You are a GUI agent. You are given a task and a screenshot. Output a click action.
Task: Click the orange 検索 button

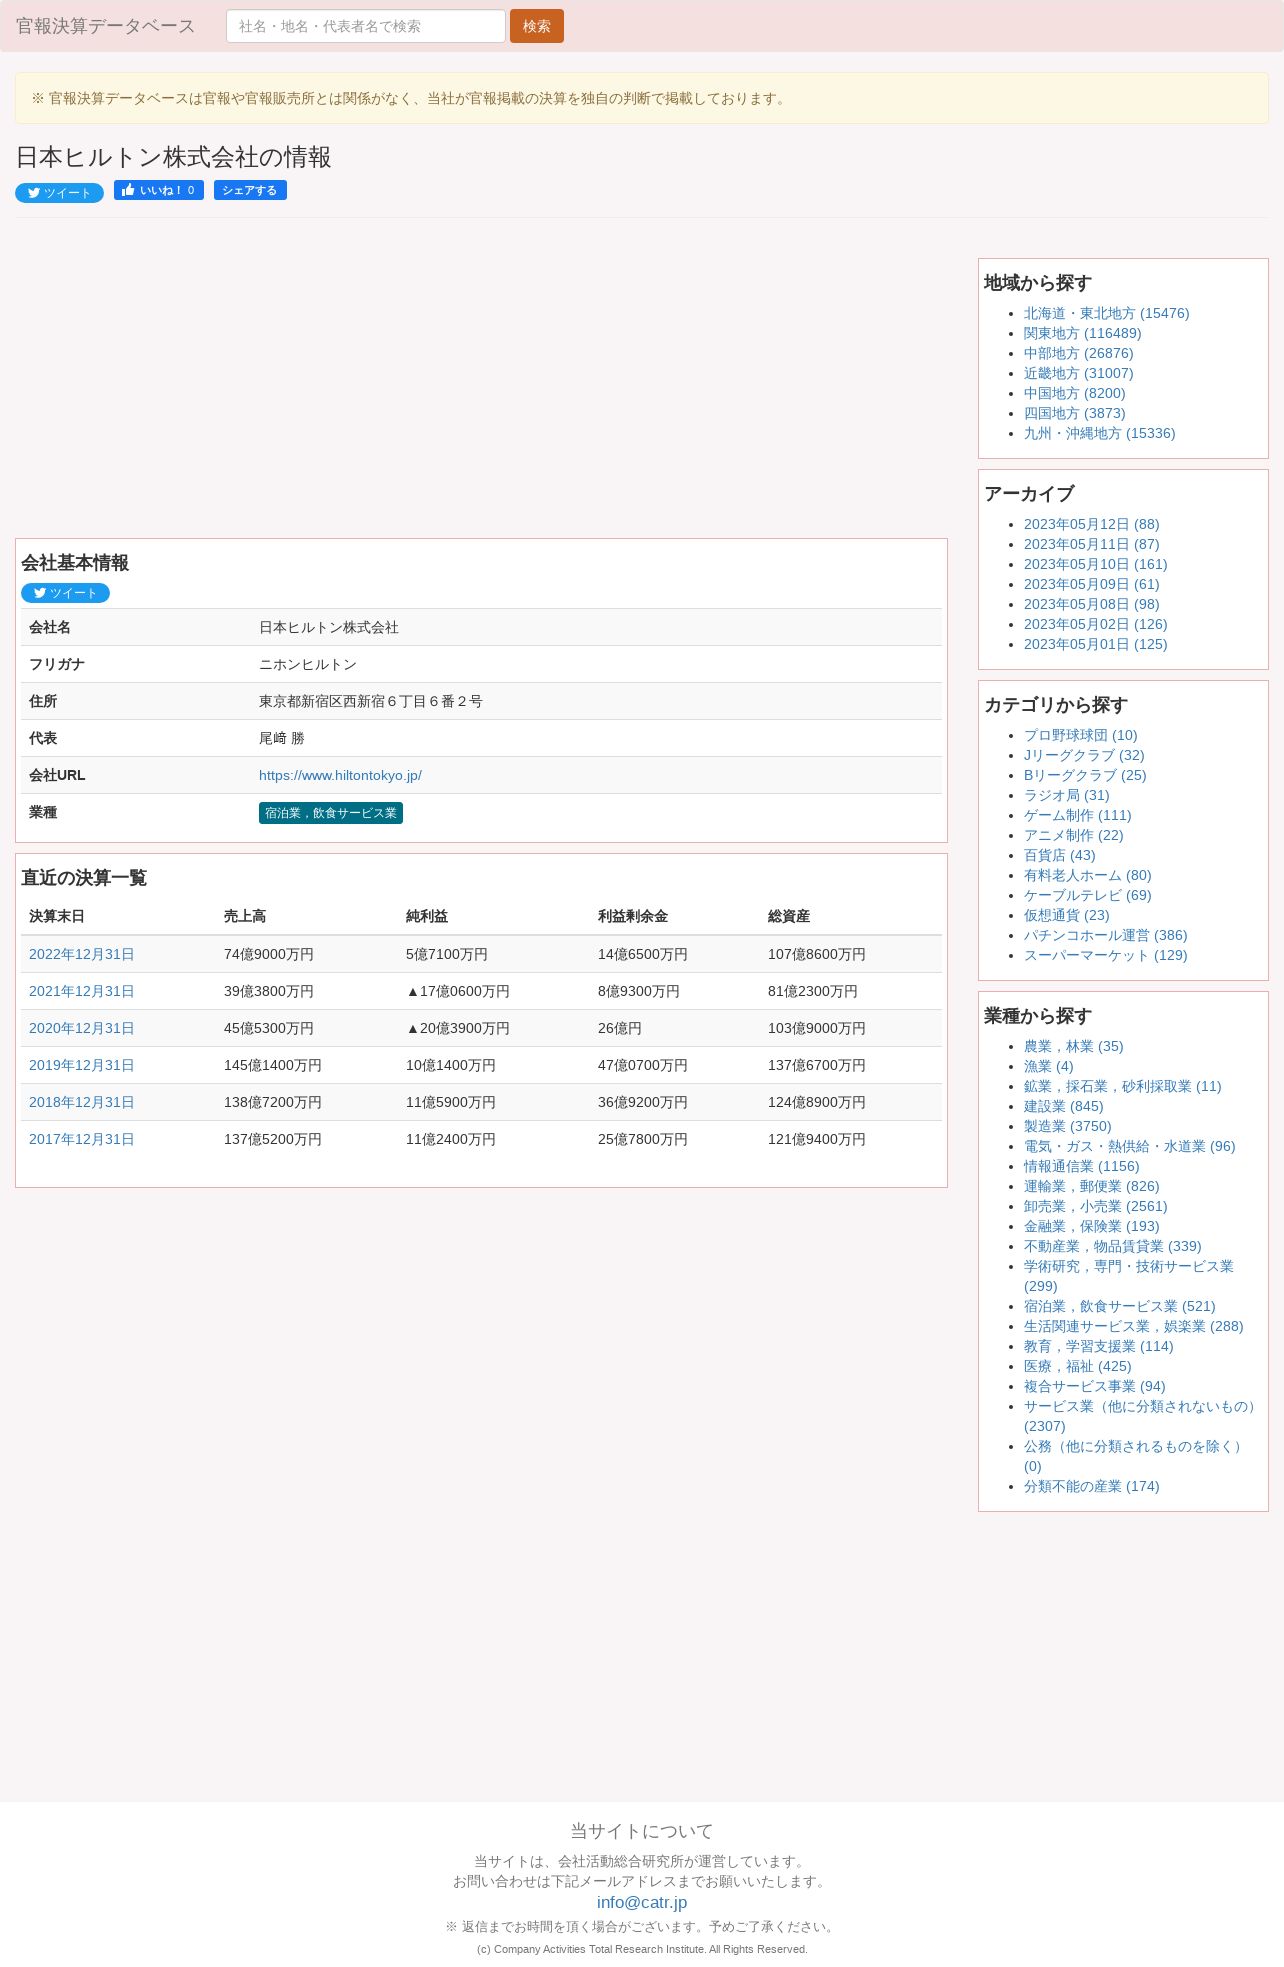[537, 26]
